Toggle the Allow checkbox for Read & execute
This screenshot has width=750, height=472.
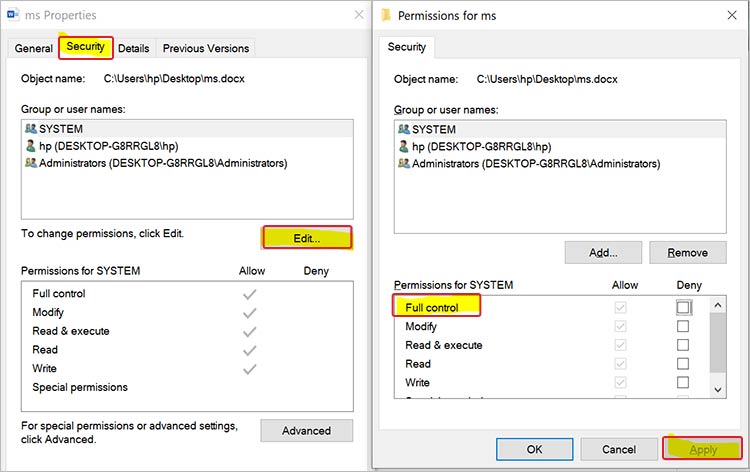point(620,345)
